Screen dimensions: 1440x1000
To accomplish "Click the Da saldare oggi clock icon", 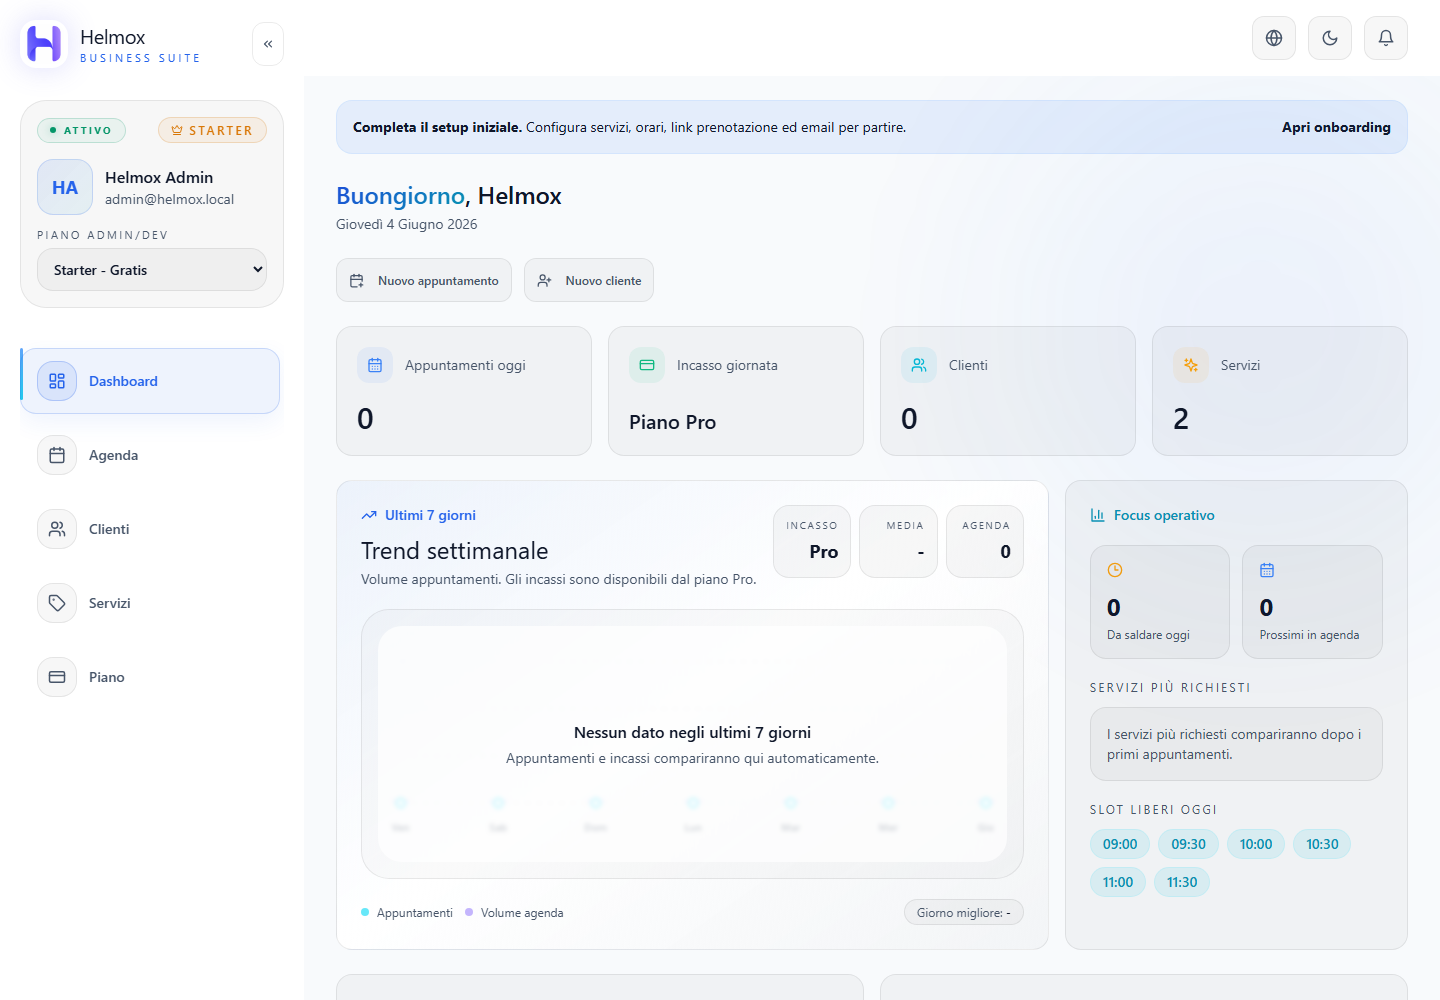I will (1115, 570).
